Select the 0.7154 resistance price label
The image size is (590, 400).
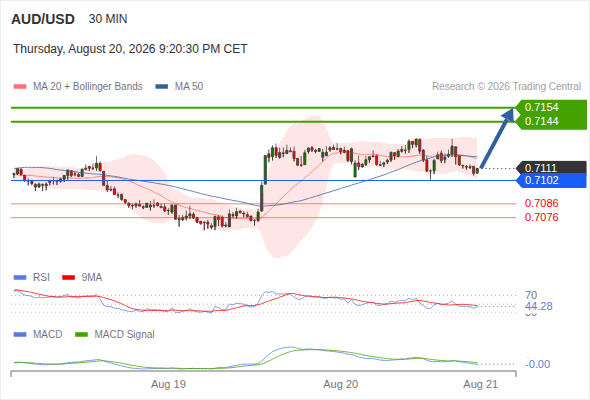coord(541,107)
